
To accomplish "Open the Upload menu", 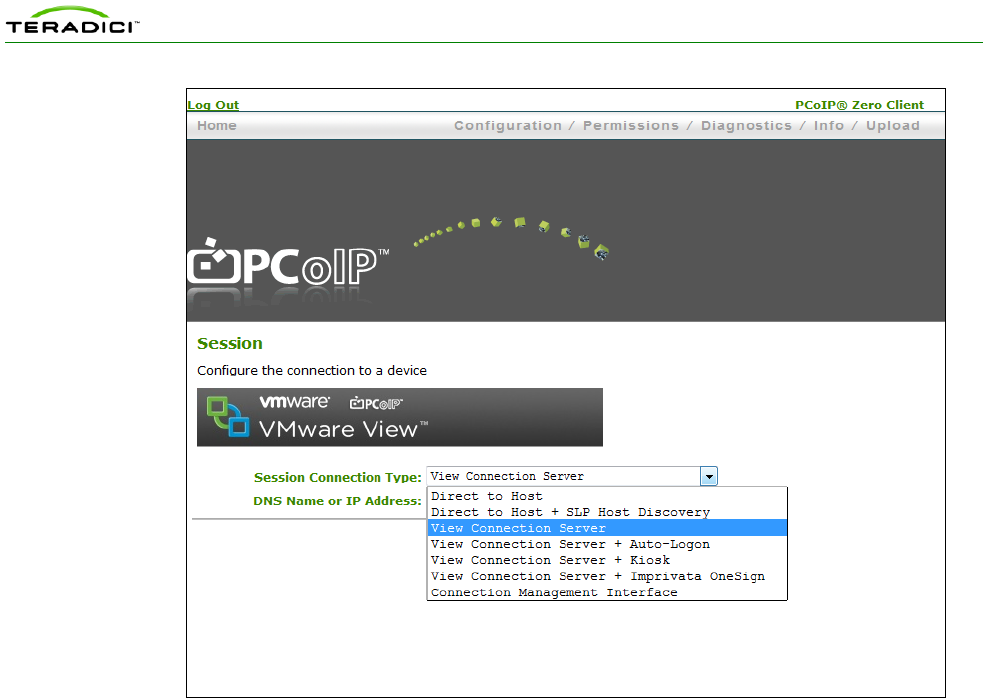I will [x=893, y=125].
